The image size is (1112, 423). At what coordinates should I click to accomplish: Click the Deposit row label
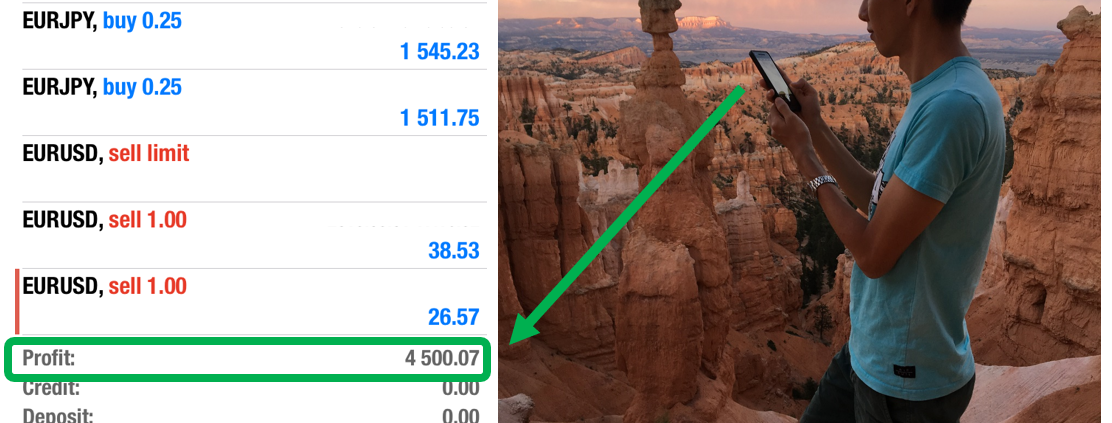pyautogui.click(x=57, y=415)
